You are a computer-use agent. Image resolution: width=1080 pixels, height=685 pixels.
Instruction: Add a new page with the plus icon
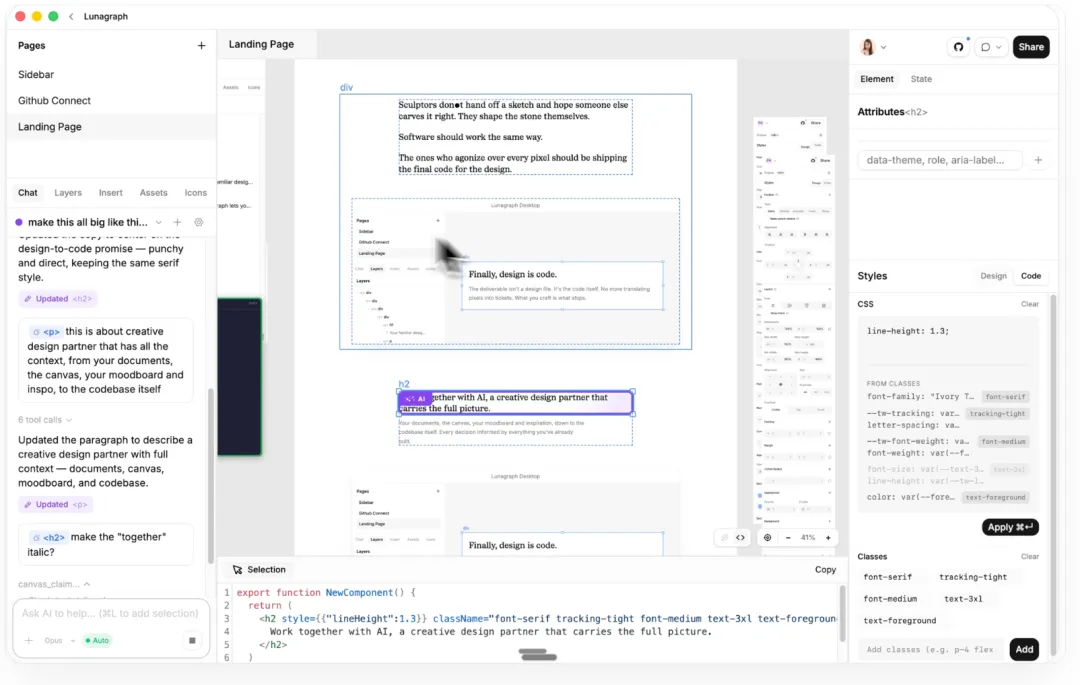[201, 45]
